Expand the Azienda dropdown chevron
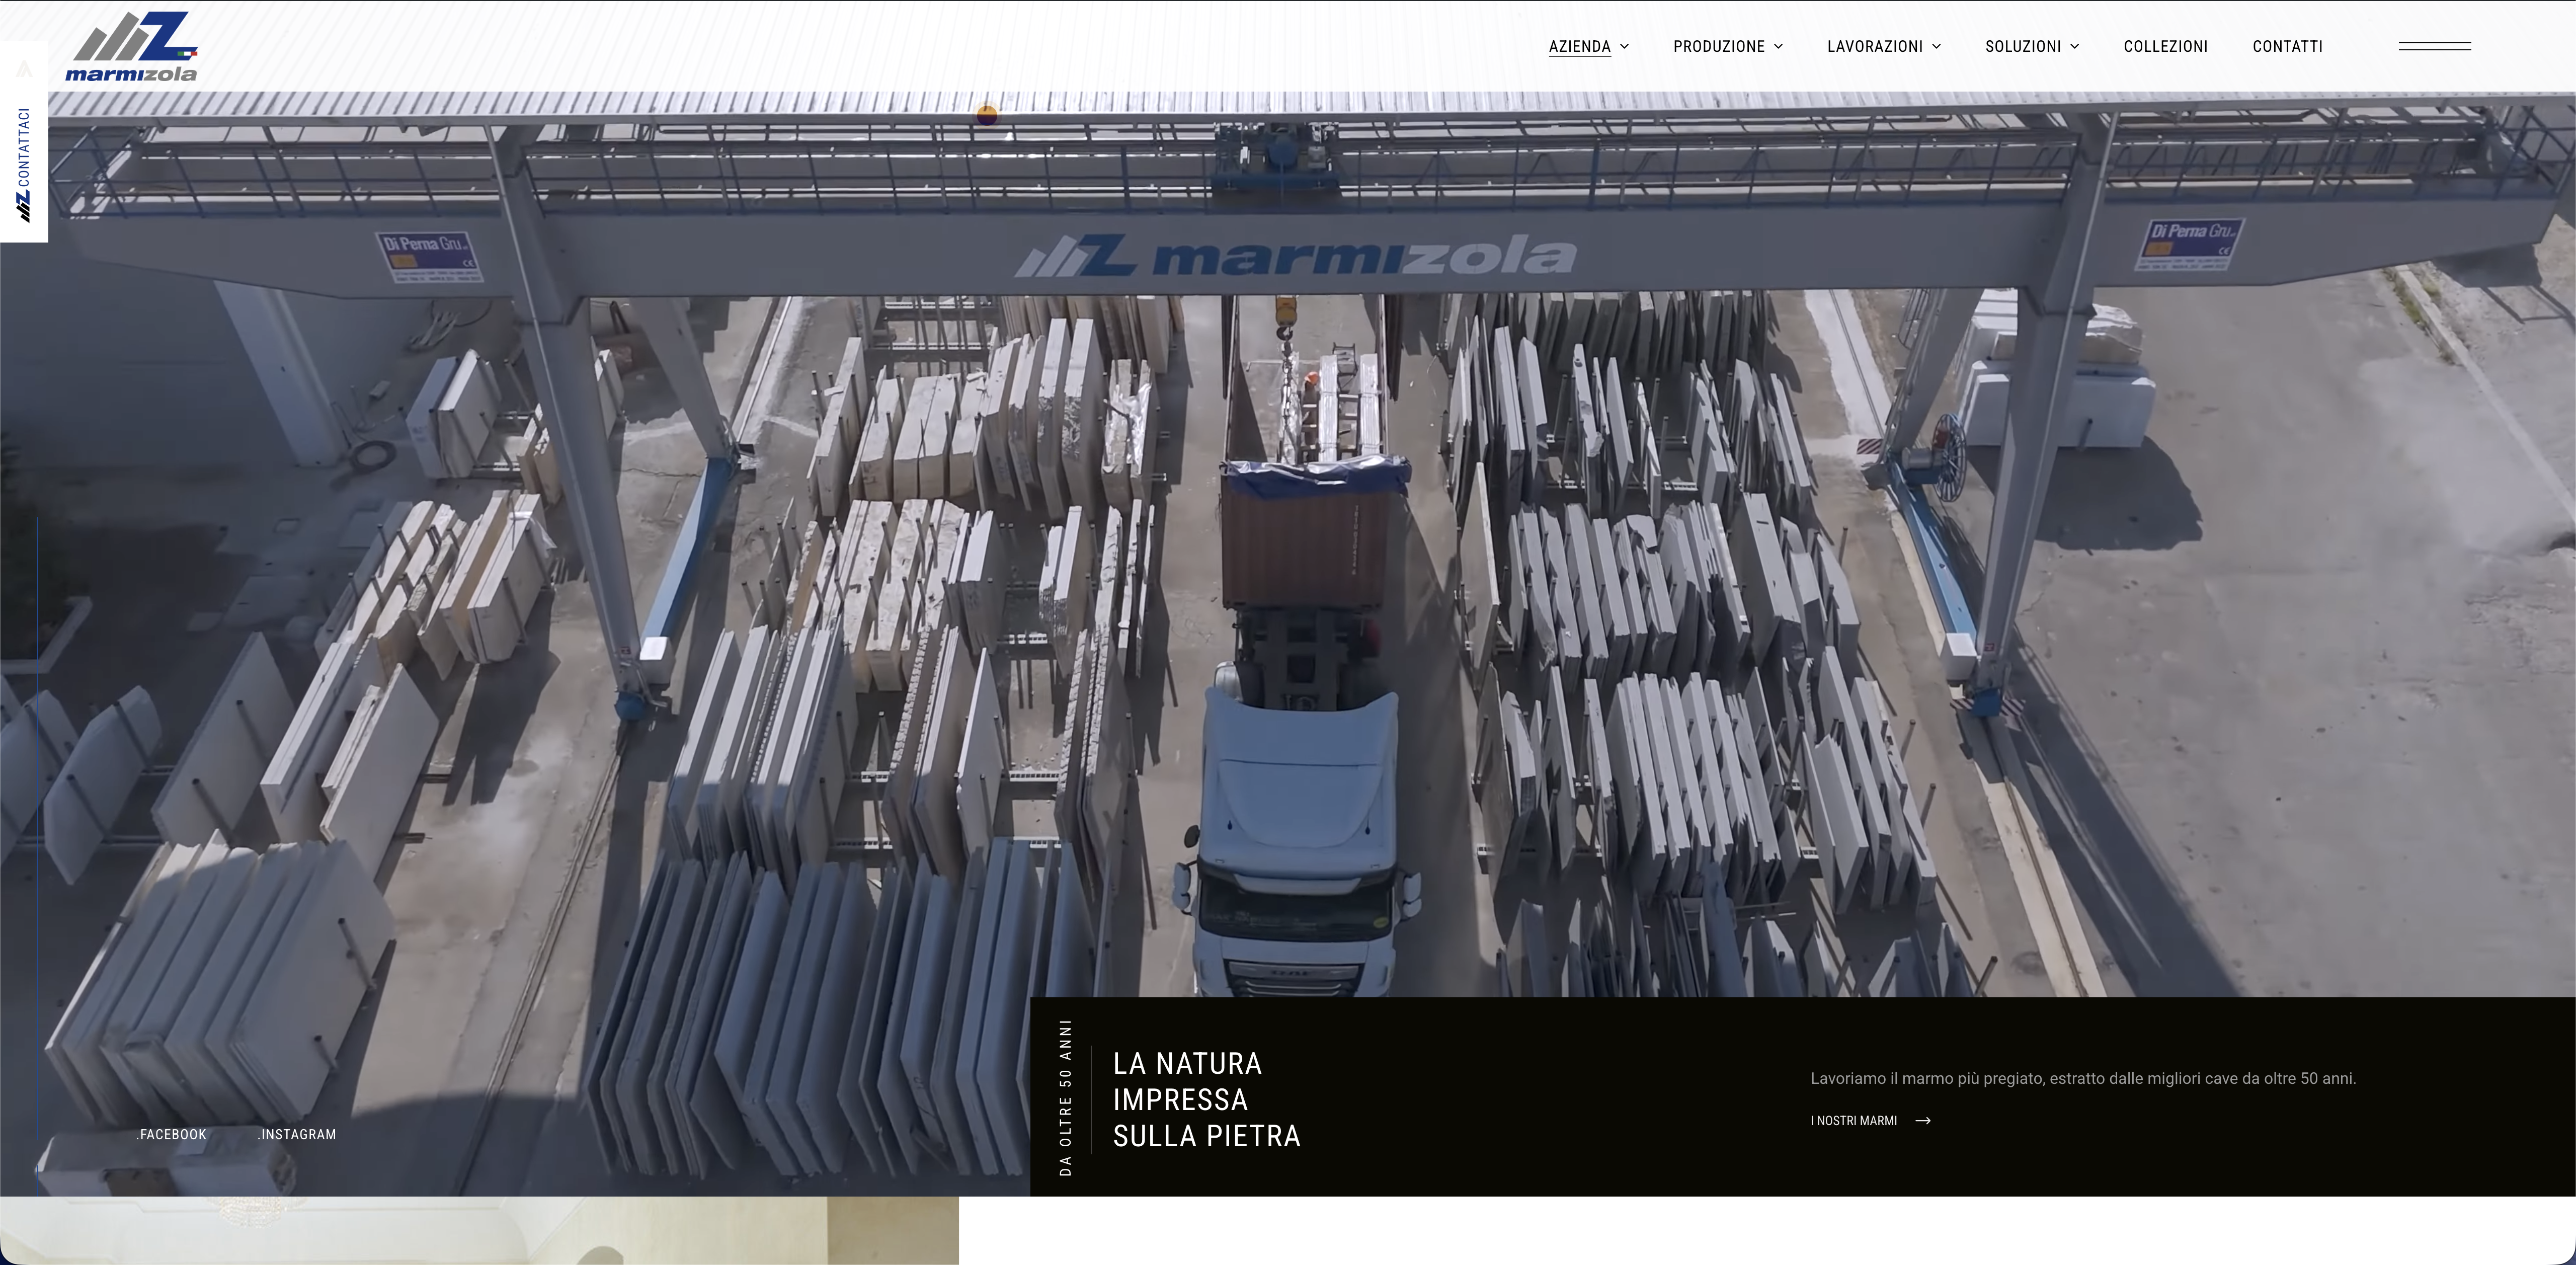The width and height of the screenshot is (2576, 1265). pyautogui.click(x=1625, y=46)
